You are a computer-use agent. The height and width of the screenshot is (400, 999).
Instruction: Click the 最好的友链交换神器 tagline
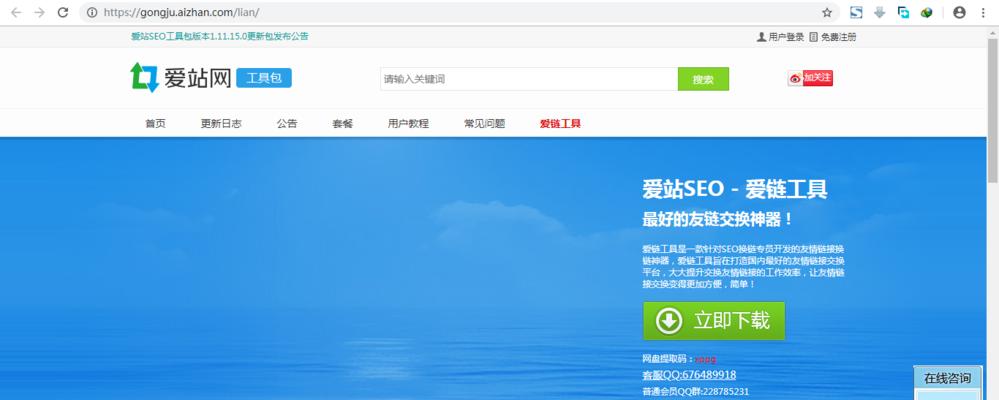tap(718, 220)
